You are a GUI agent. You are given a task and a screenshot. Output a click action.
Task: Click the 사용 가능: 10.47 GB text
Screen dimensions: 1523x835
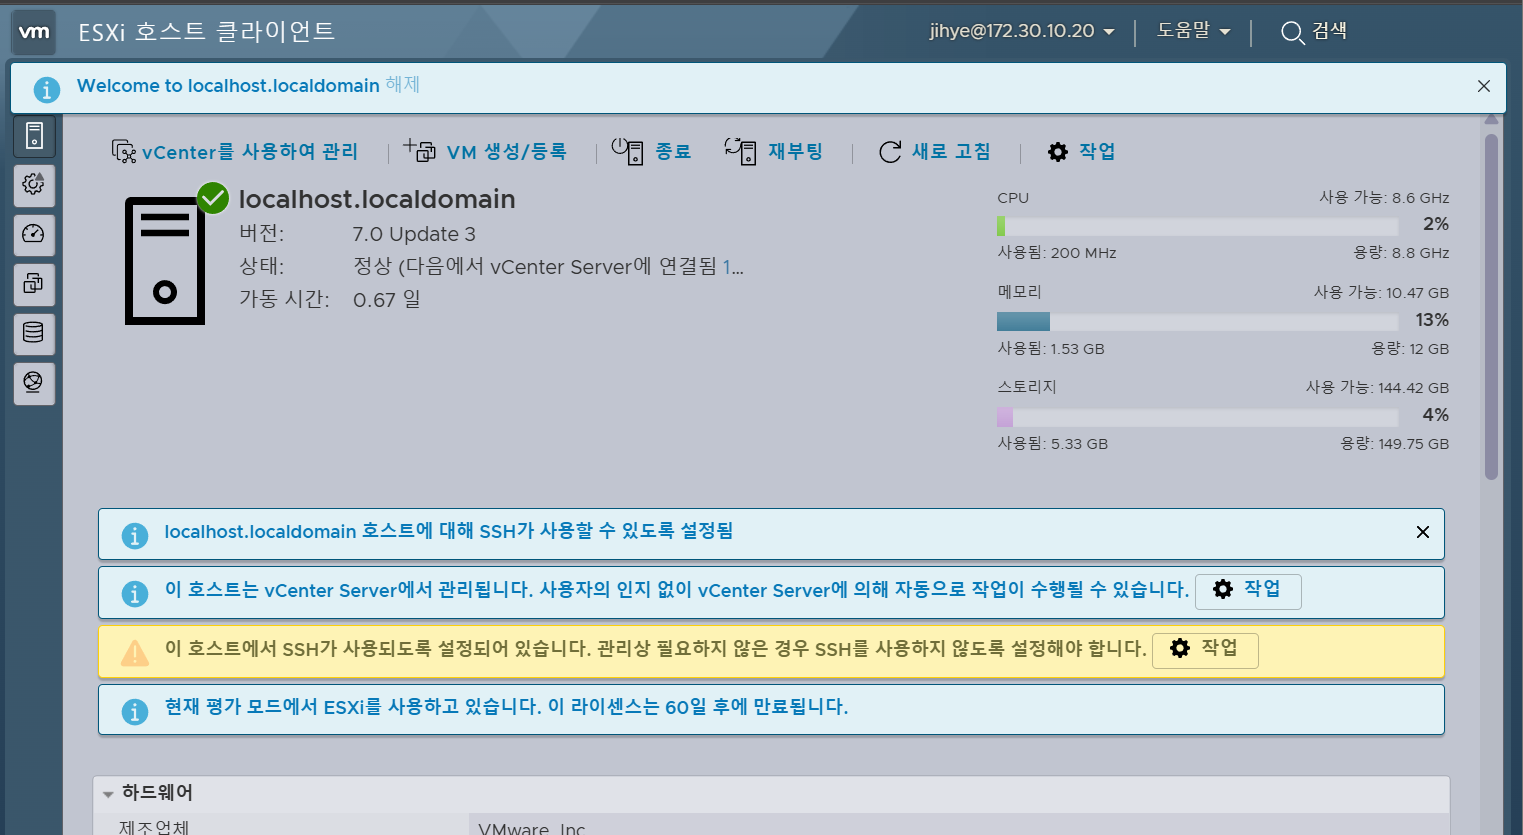pyautogui.click(x=1381, y=293)
